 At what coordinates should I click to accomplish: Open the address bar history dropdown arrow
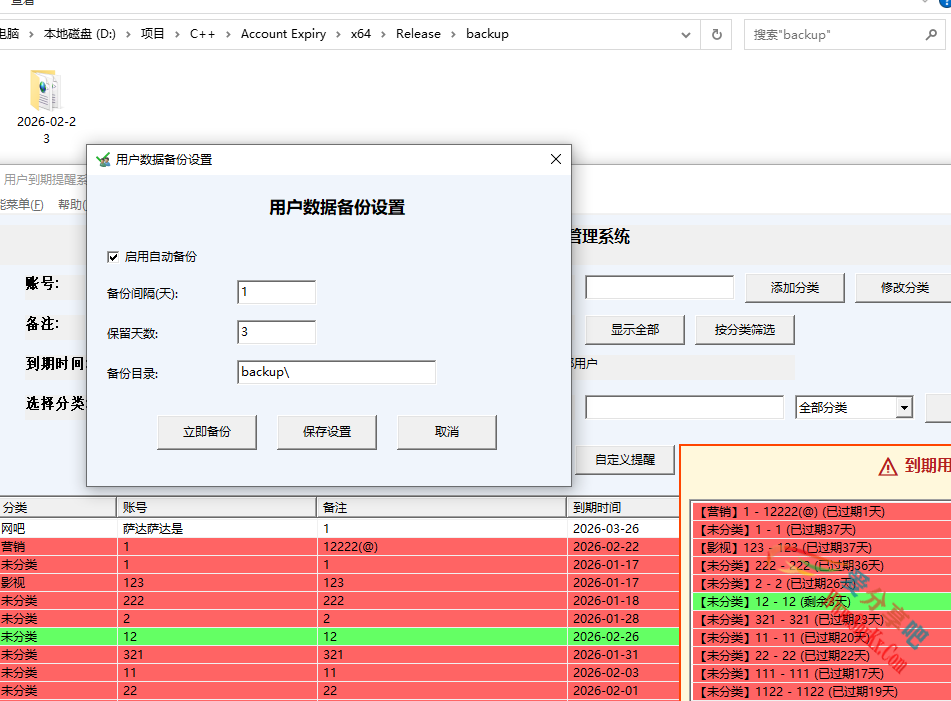tap(686, 34)
